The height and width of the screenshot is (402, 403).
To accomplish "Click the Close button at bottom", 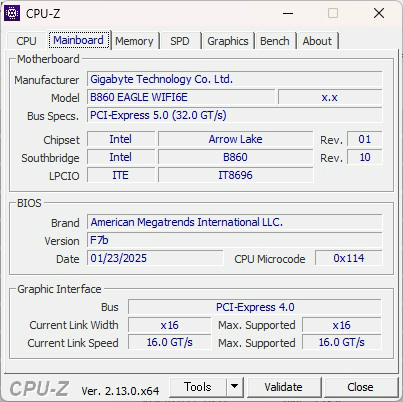I will click(360, 387).
